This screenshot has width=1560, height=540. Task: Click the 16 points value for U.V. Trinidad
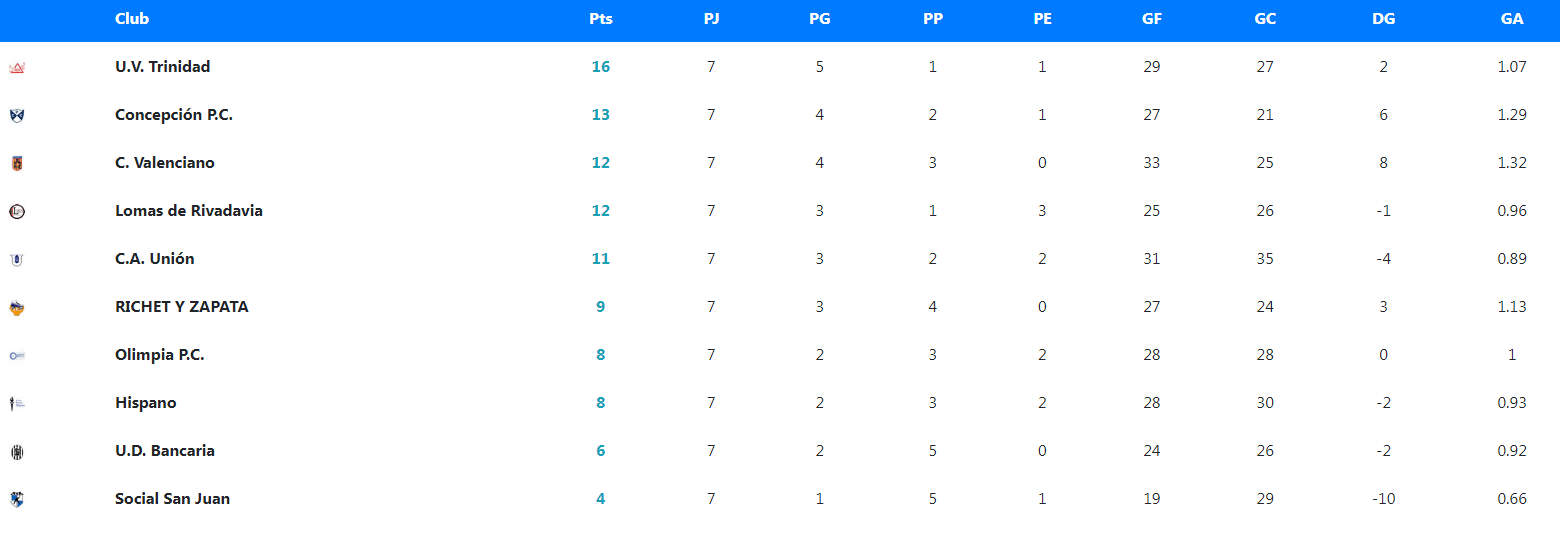[x=601, y=67]
